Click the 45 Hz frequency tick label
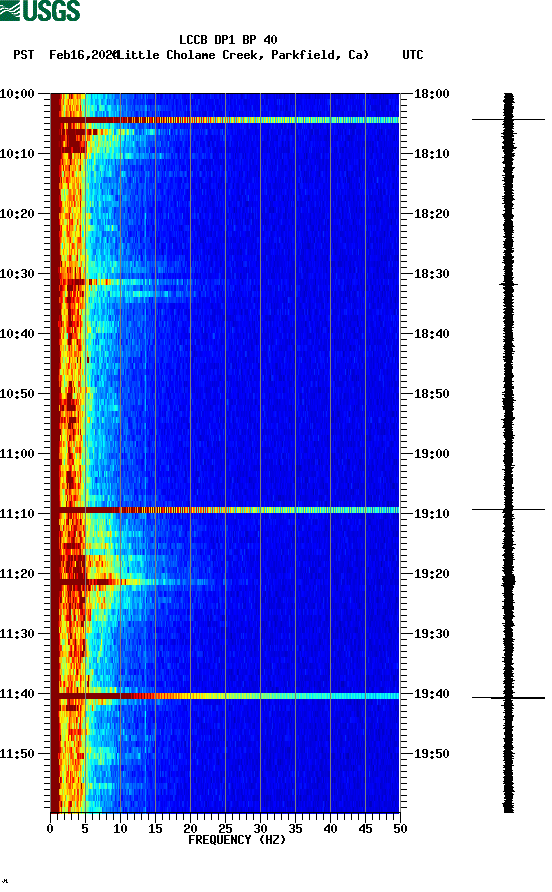The image size is (552, 892). tap(365, 829)
